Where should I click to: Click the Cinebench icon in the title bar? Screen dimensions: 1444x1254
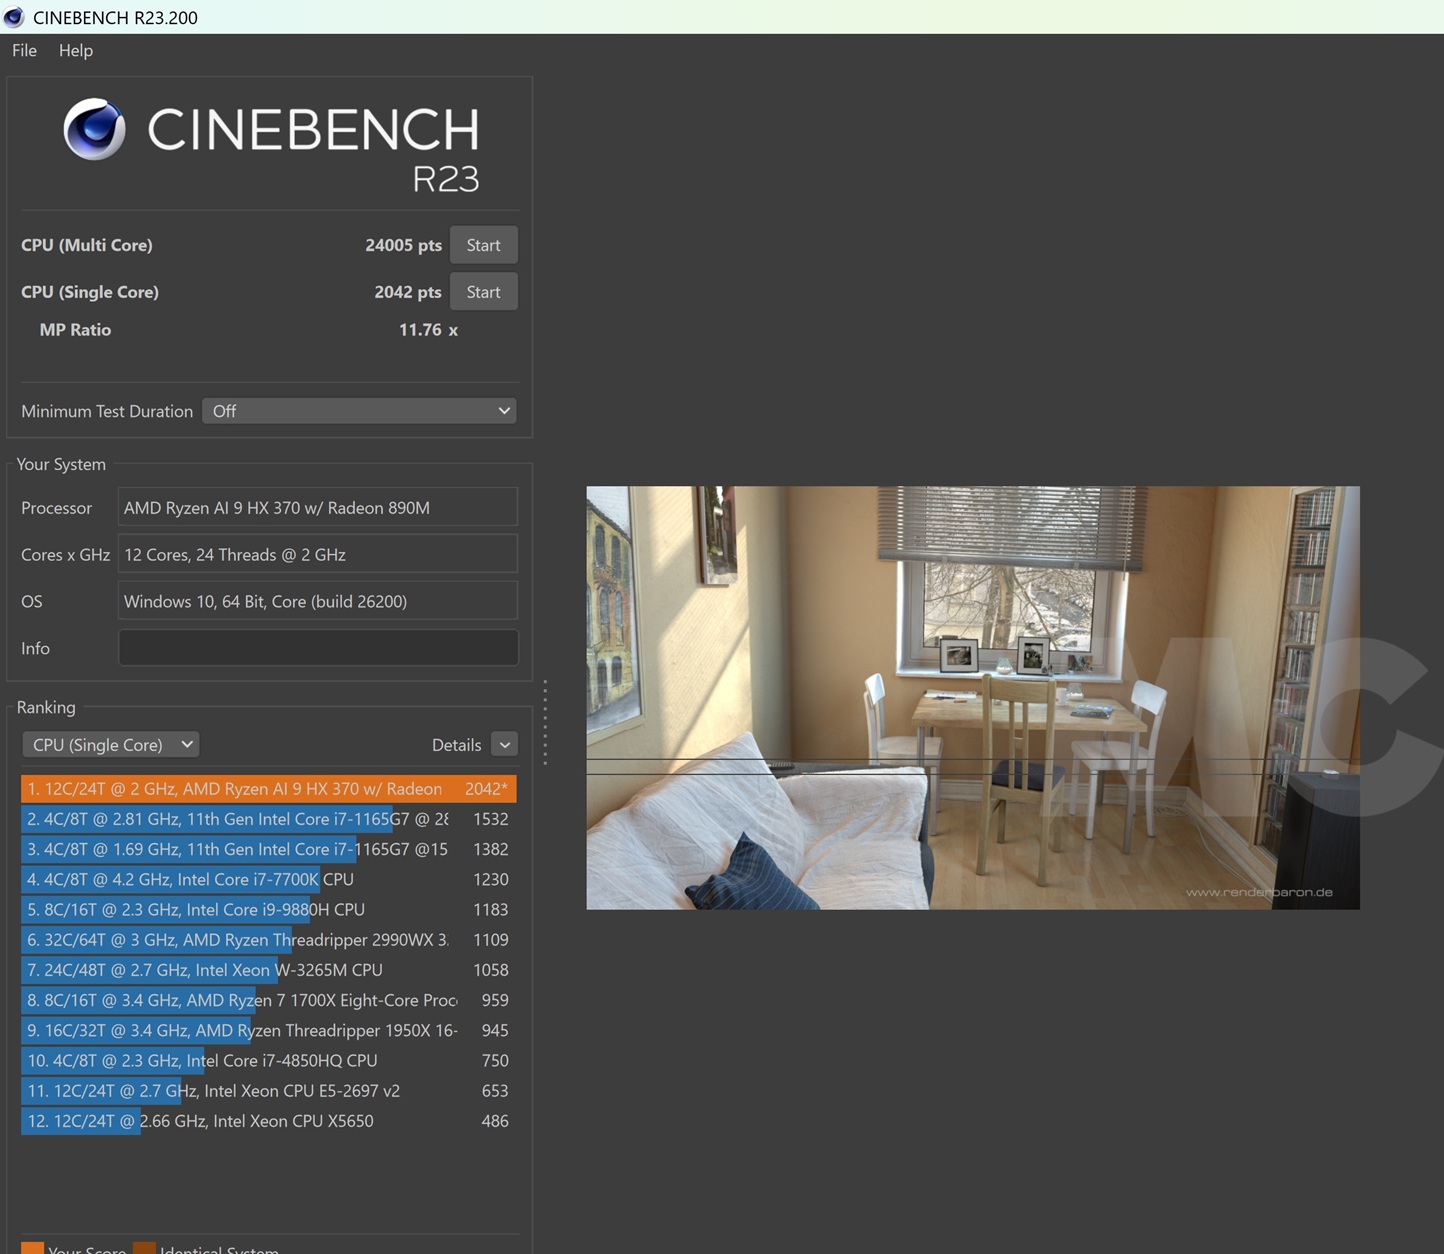coord(14,17)
